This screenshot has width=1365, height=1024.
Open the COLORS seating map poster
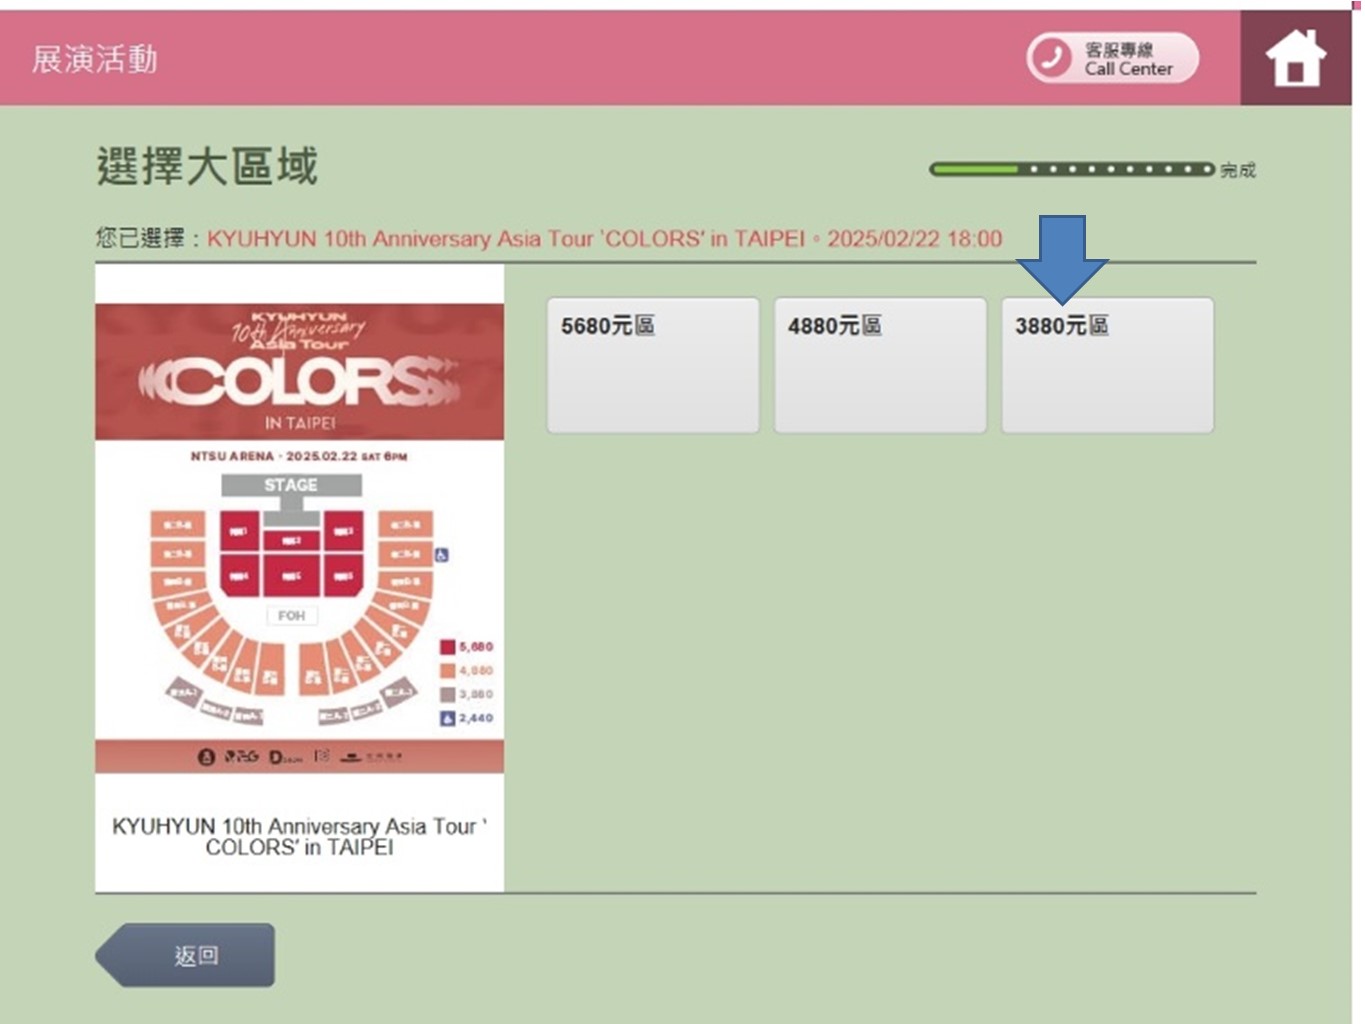299,538
